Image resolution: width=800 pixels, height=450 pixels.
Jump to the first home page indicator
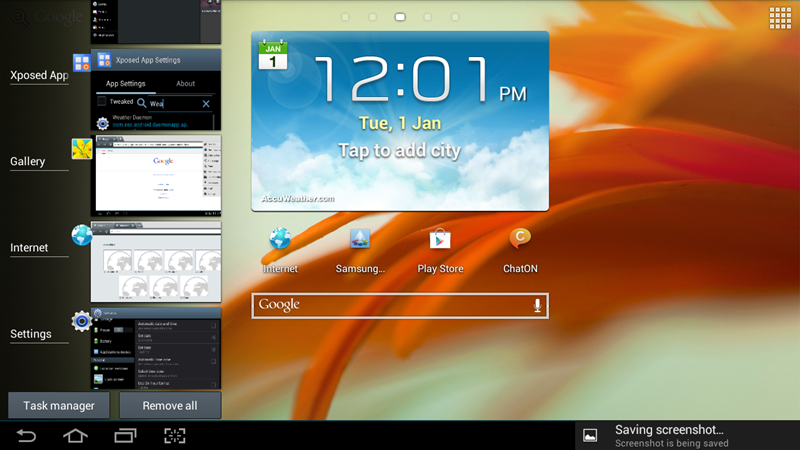click(x=345, y=17)
